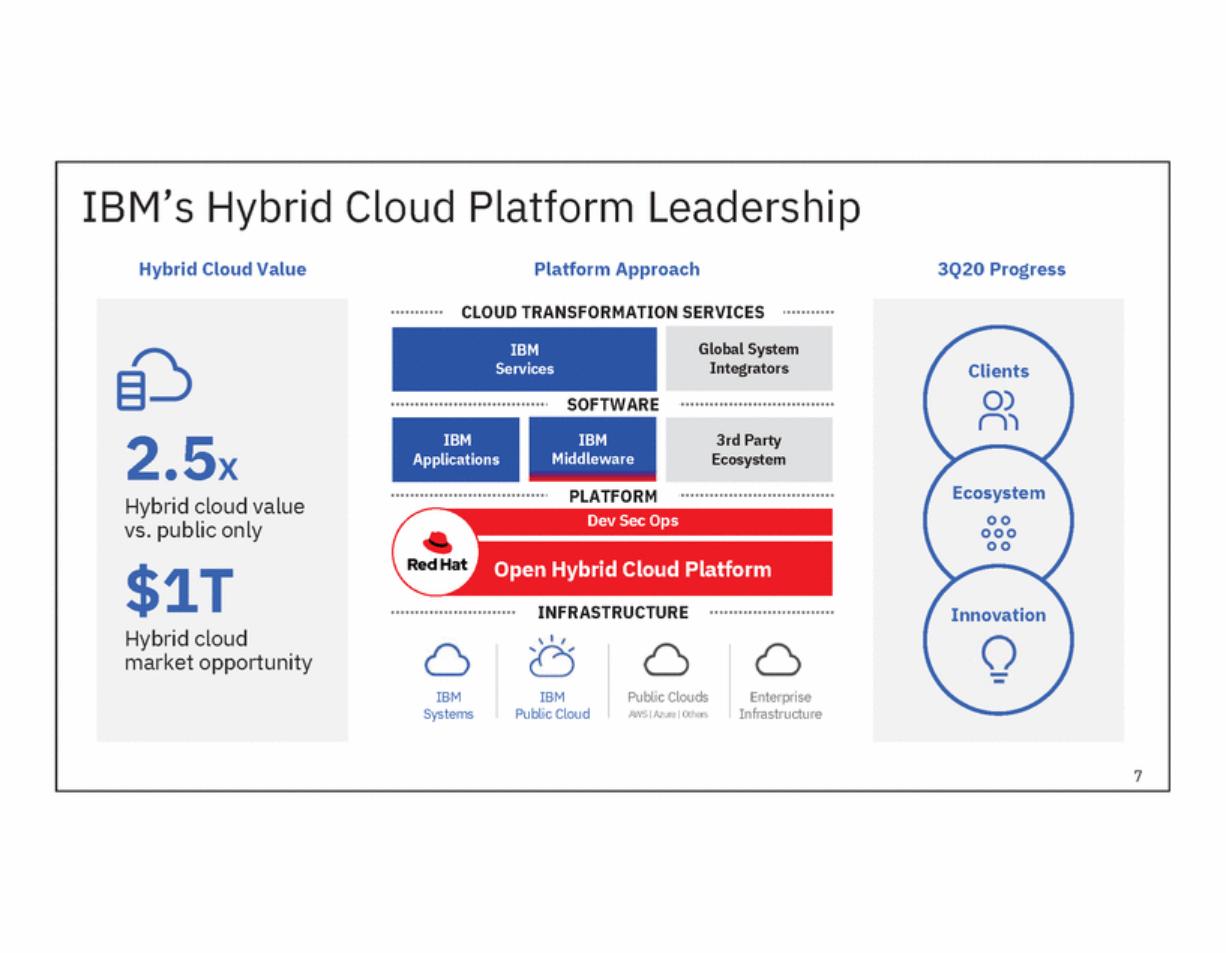Click the slide page number 7

pyautogui.click(x=1138, y=776)
